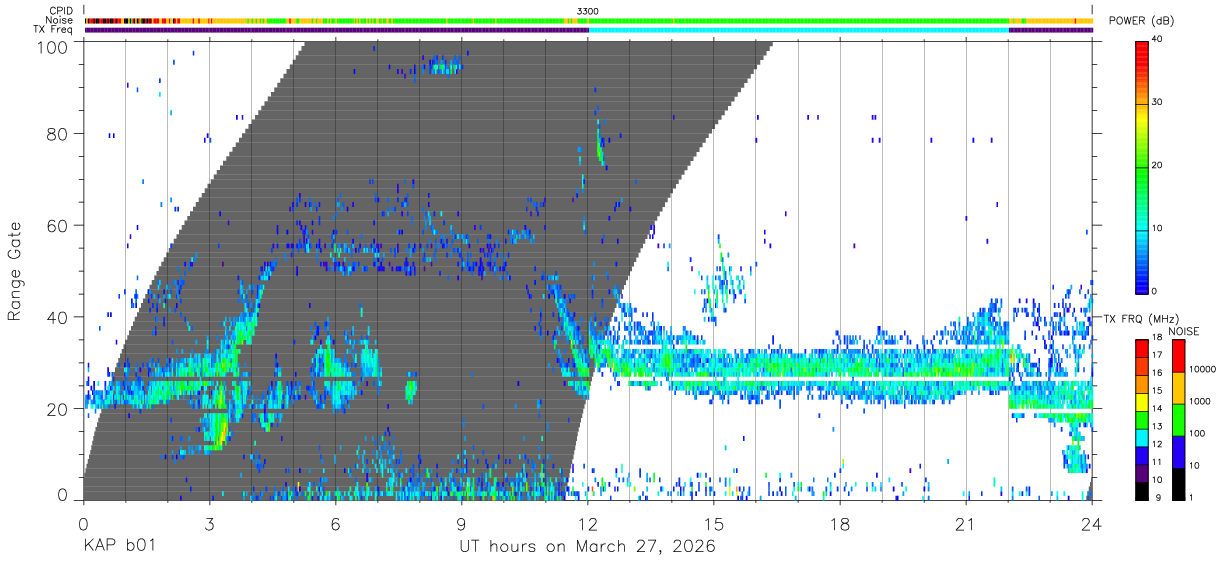Pick the yellow 14–15 MHz swatch in TX FRQ legend

(1141, 400)
